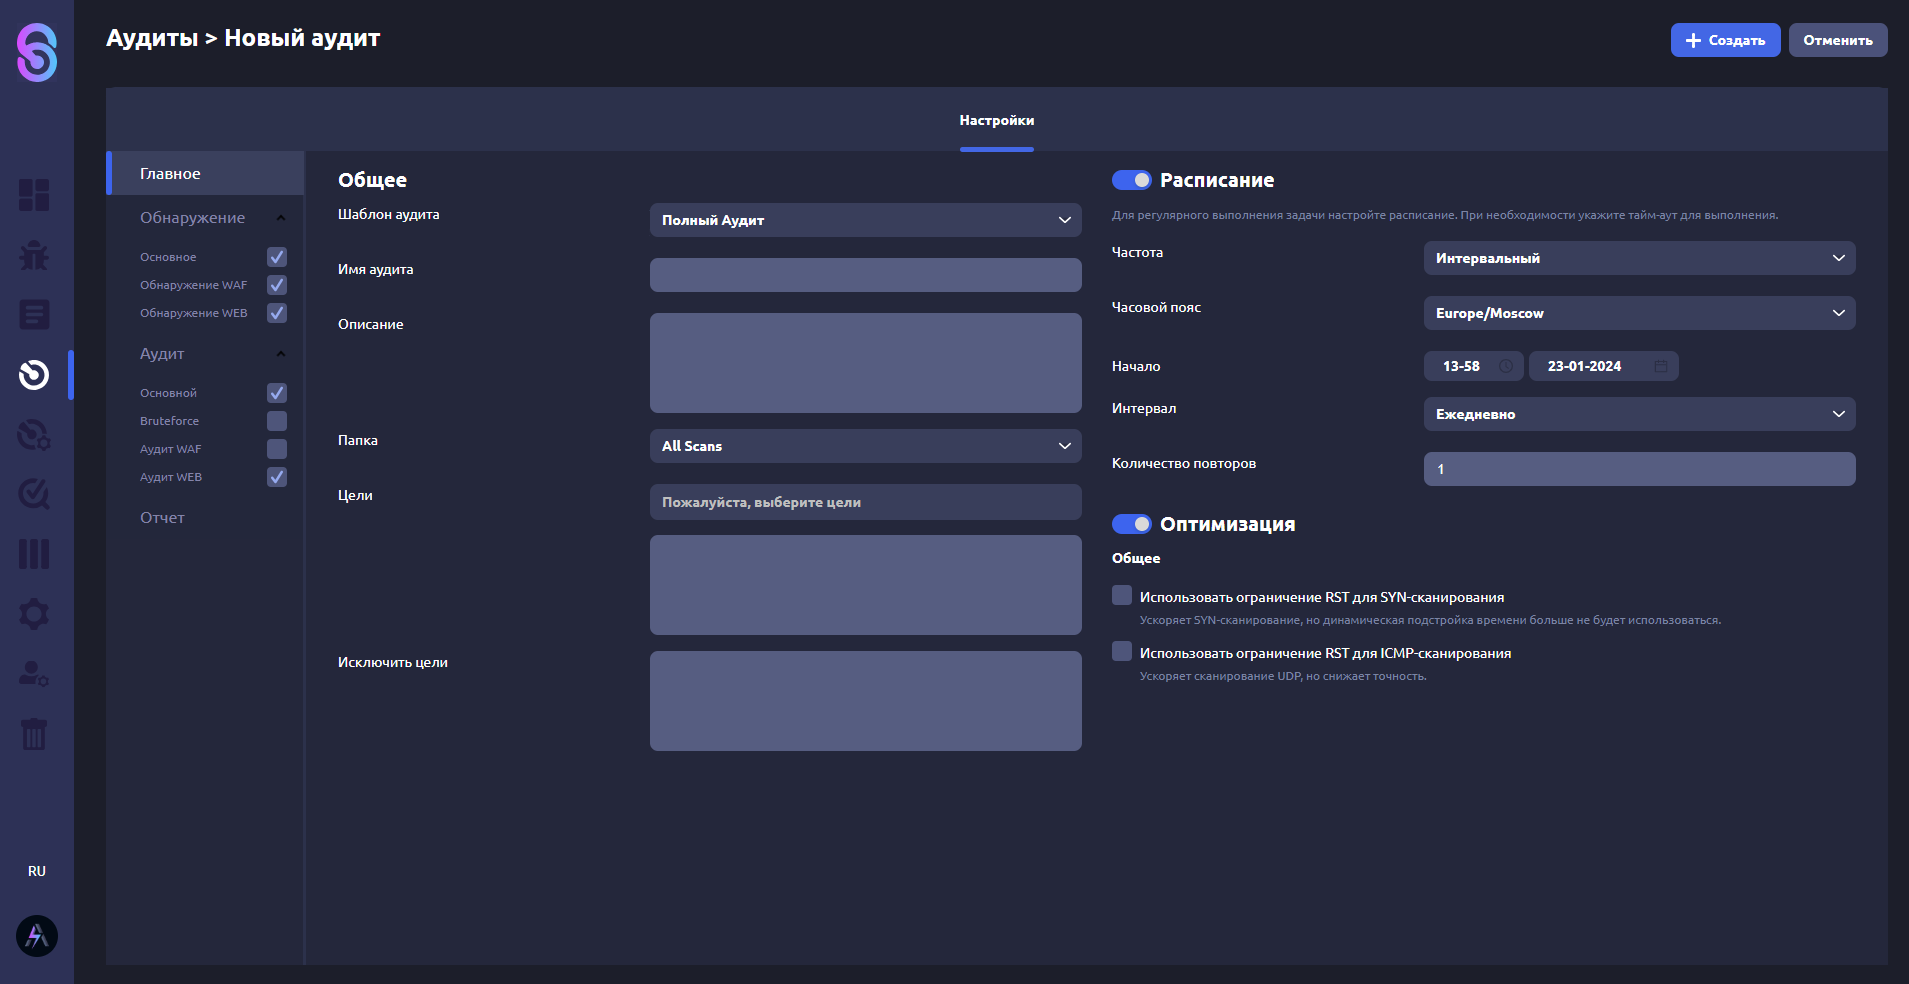
Task: Open the Главное section in side menu
Action: click(205, 173)
